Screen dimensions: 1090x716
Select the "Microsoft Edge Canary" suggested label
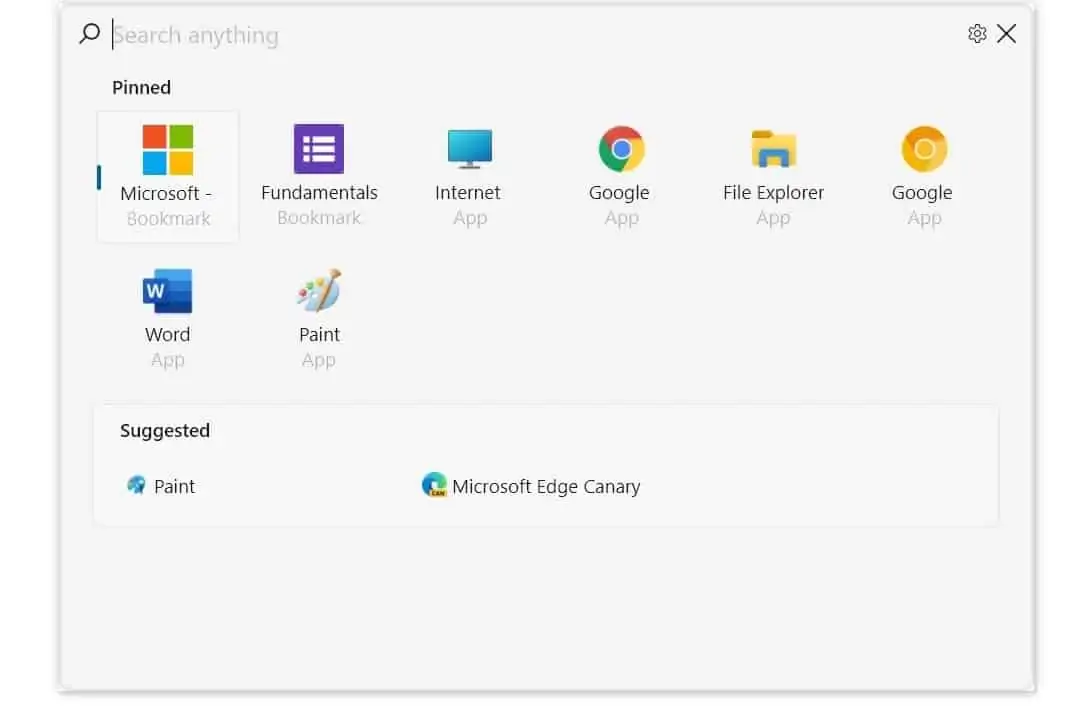tap(546, 487)
